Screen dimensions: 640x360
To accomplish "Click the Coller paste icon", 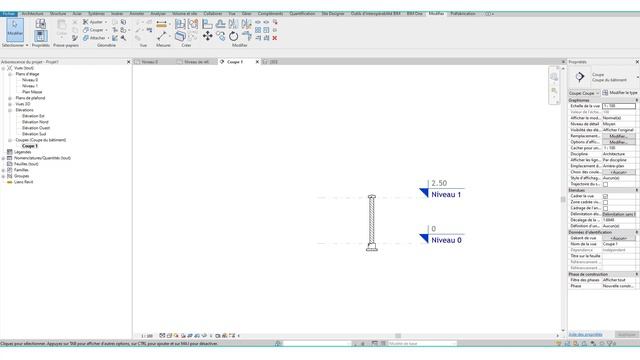I will pyautogui.click(x=62, y=27).
